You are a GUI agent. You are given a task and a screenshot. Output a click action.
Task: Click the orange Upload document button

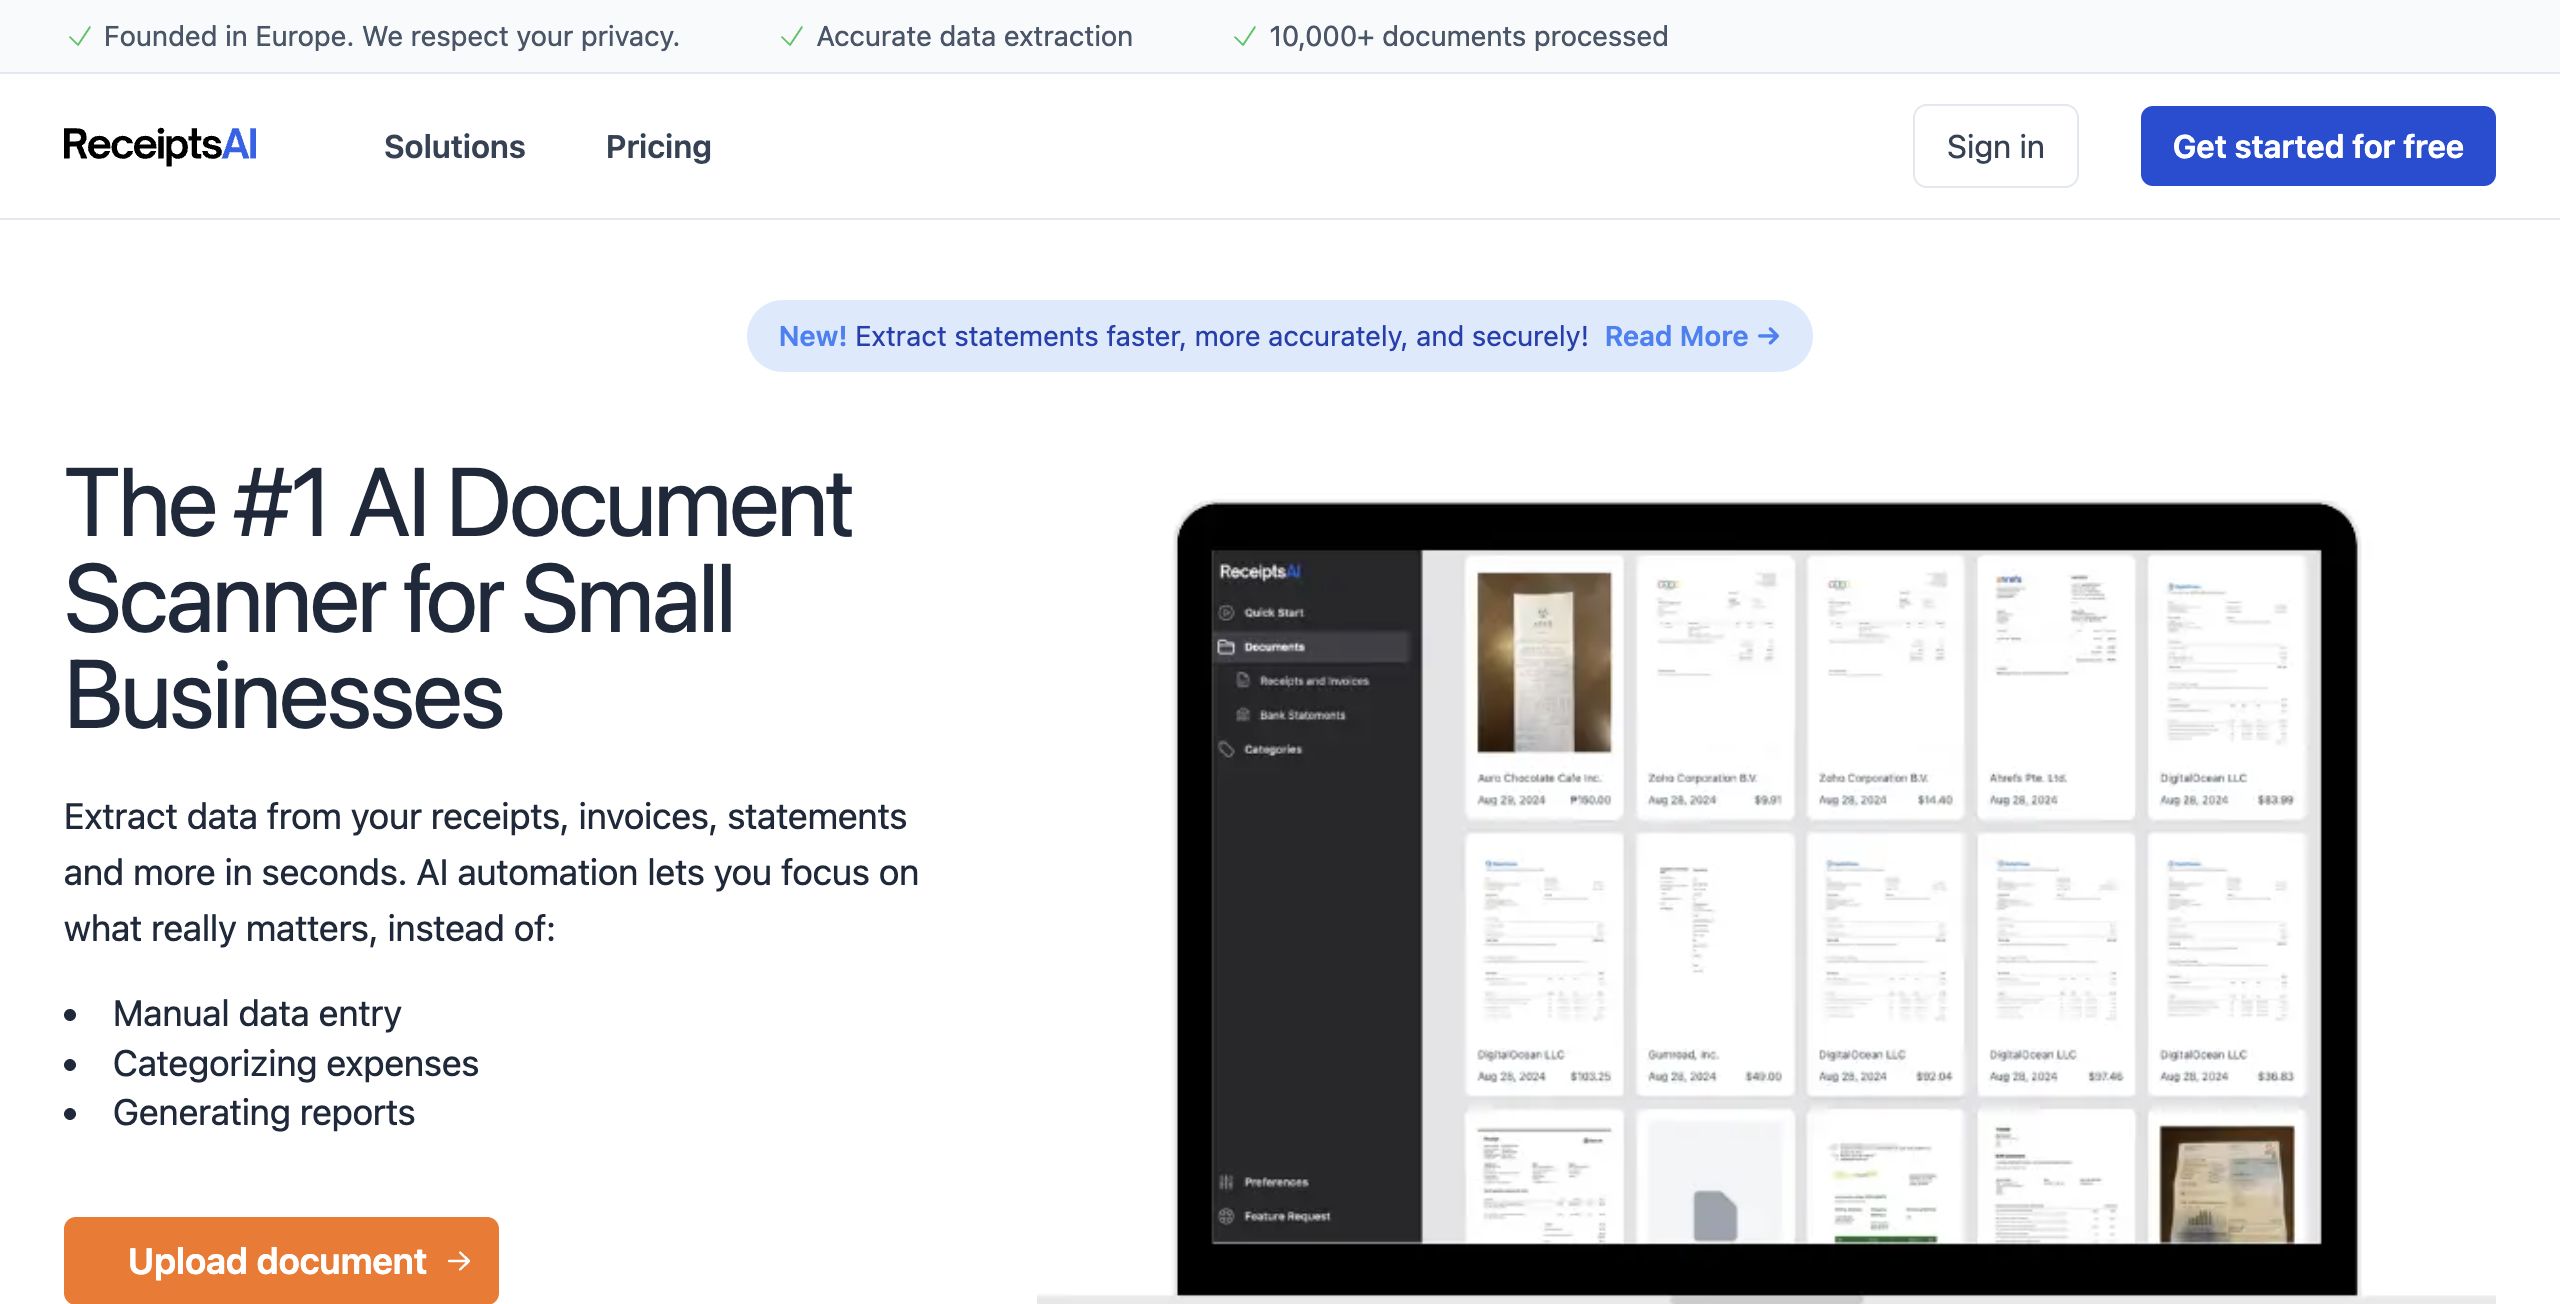click(x=281, y=1260)
